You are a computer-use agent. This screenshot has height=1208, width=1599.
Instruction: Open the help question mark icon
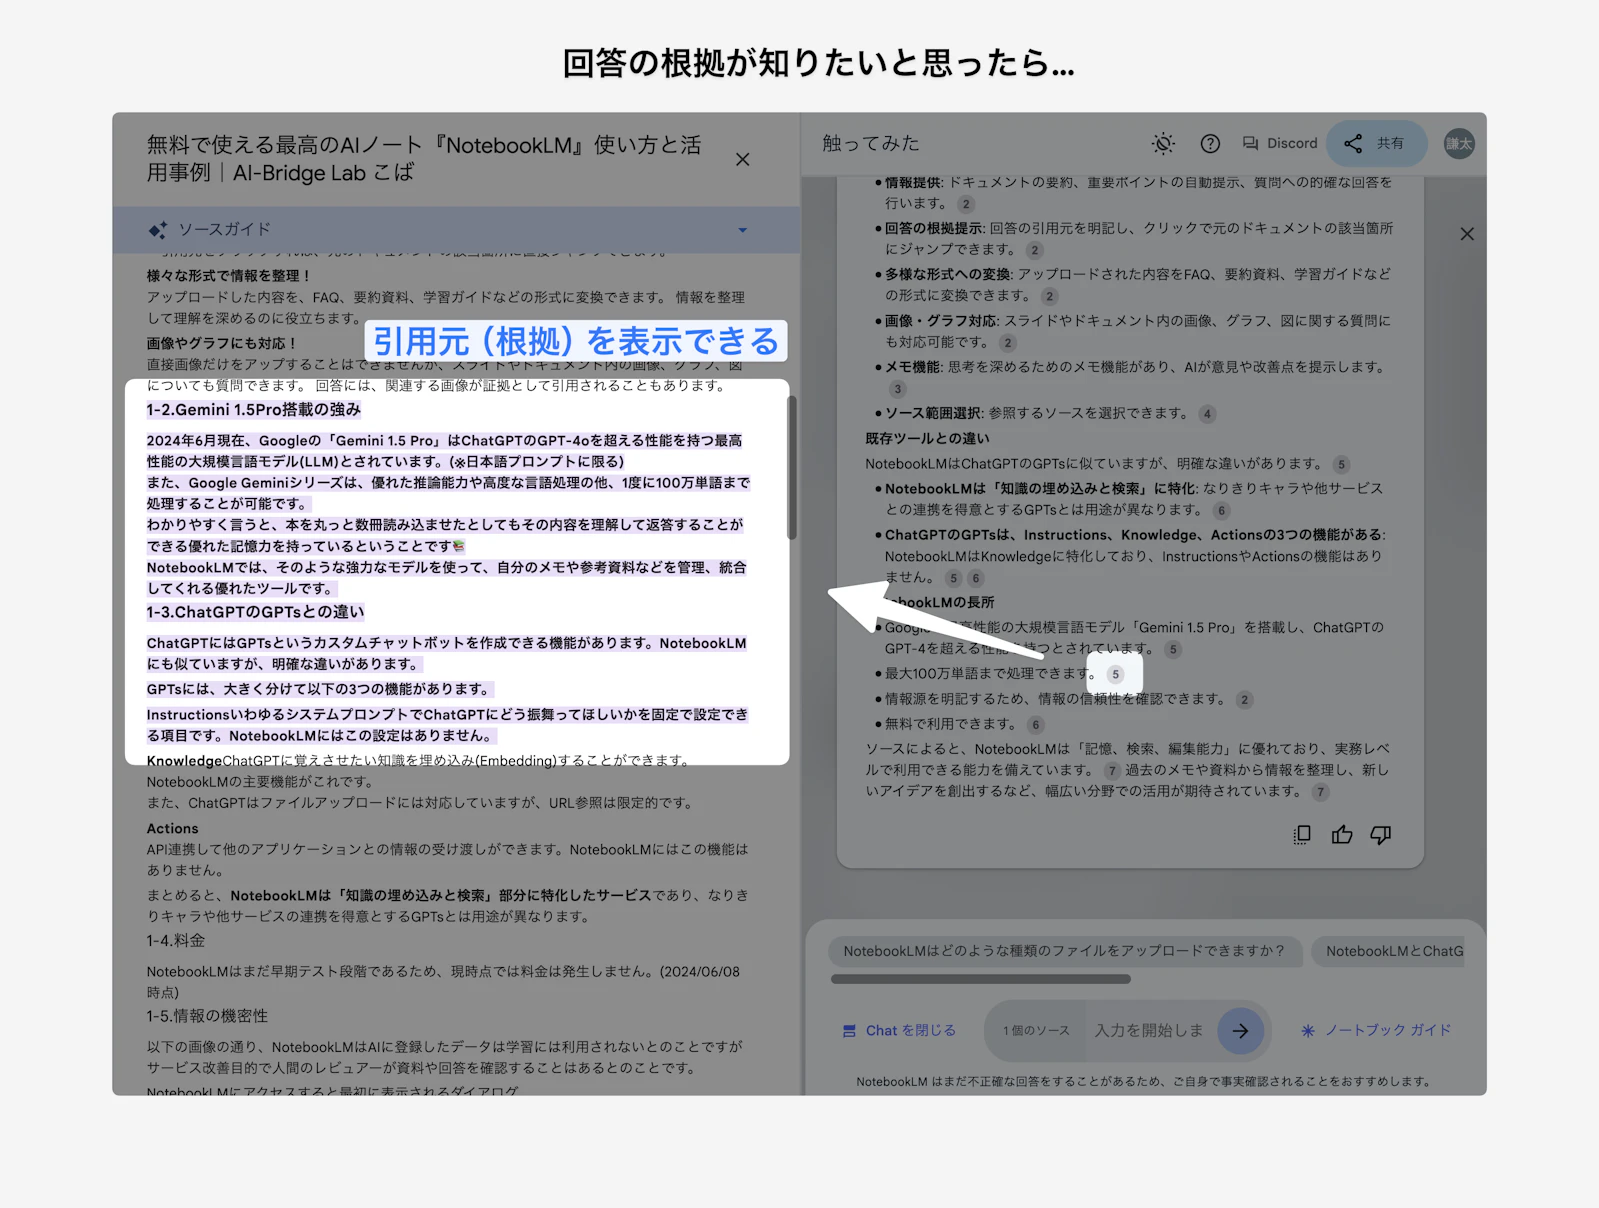(x=1210, y=144)
